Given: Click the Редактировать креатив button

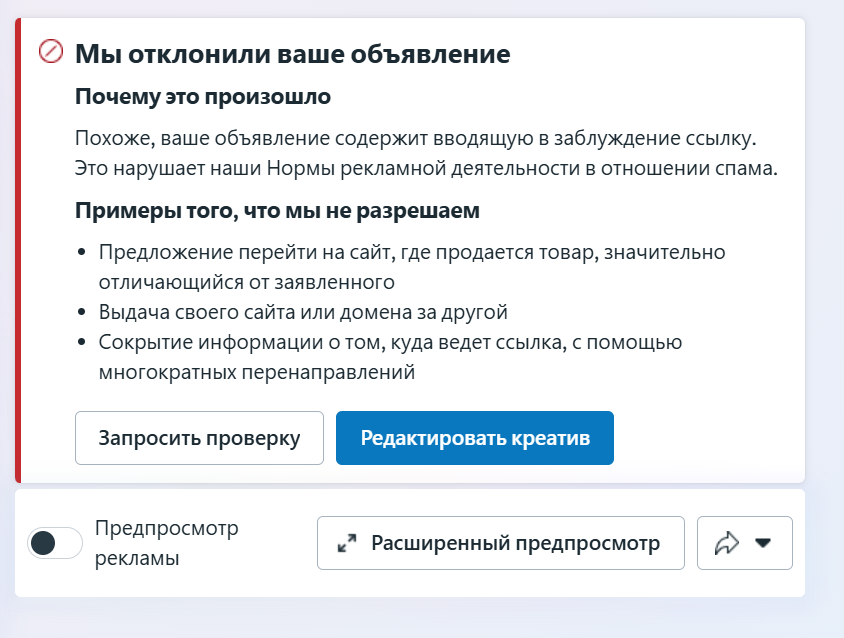Looking at the screenshot, I should tap(475, 438).
